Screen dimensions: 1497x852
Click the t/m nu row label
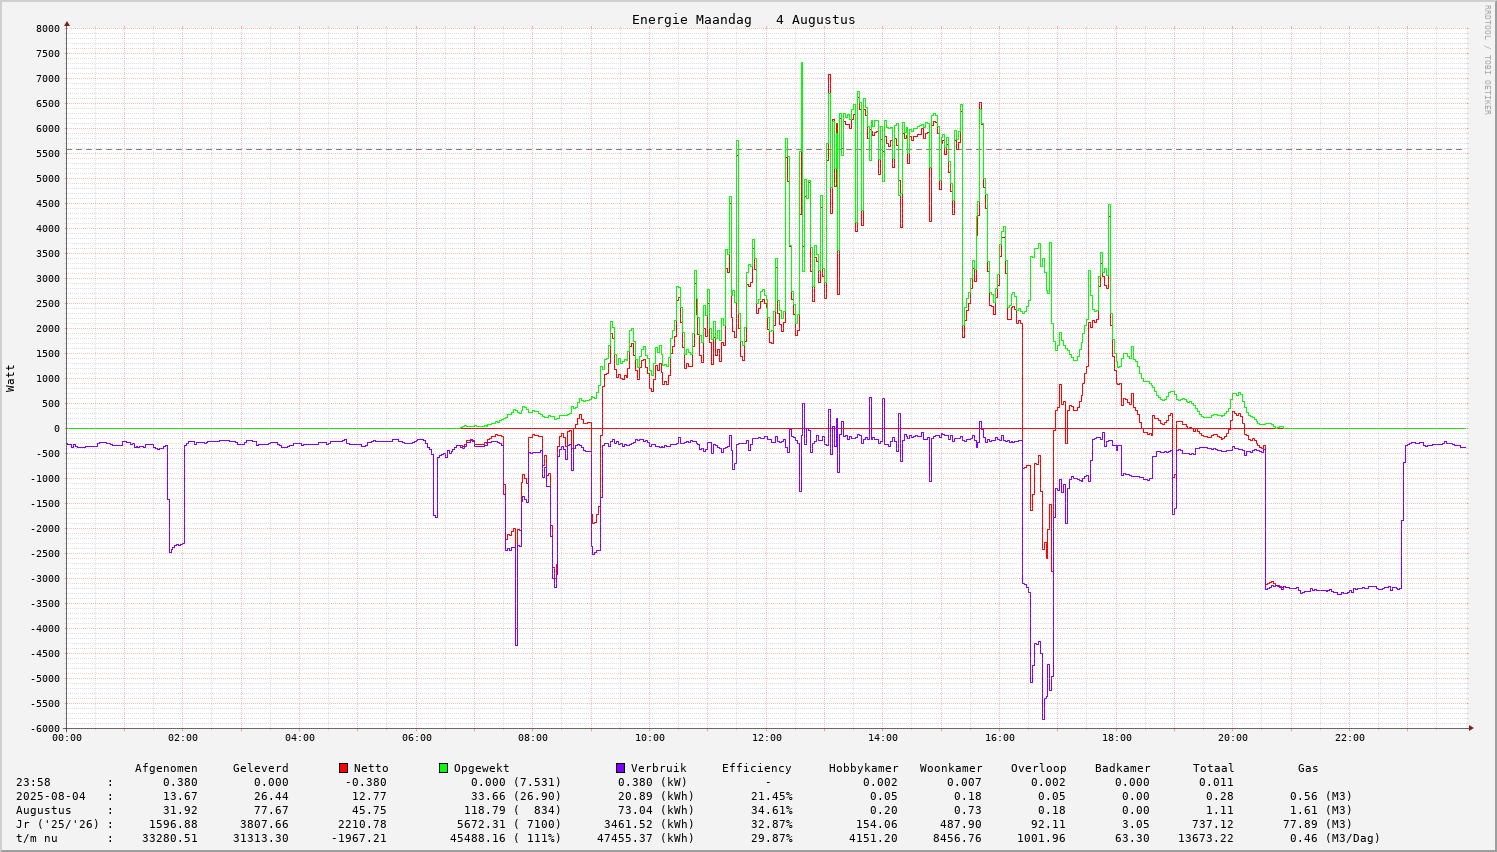36,838
